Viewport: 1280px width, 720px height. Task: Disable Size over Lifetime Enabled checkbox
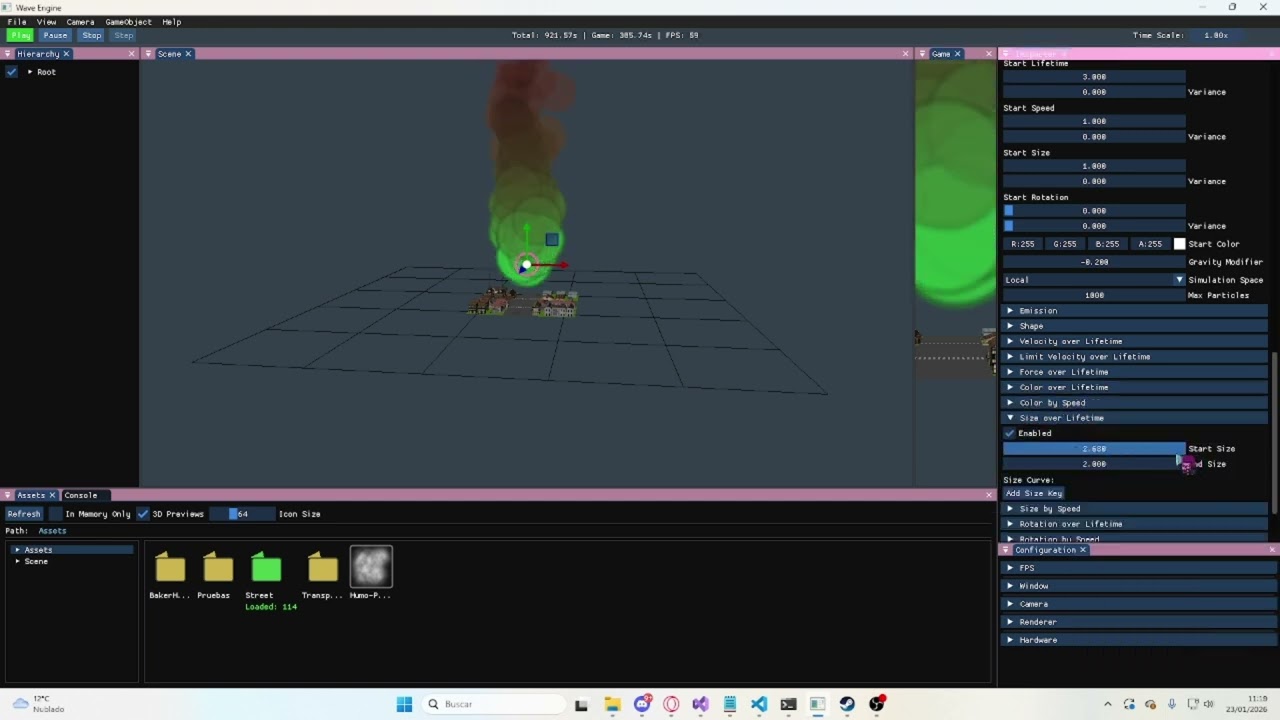click(x=1010, y=433)
